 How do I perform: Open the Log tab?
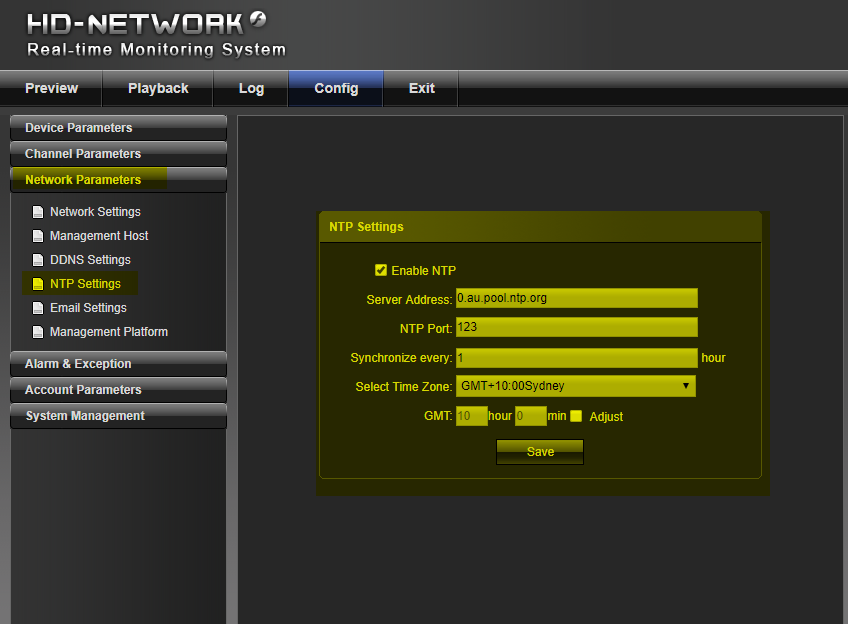coord(251,88)
